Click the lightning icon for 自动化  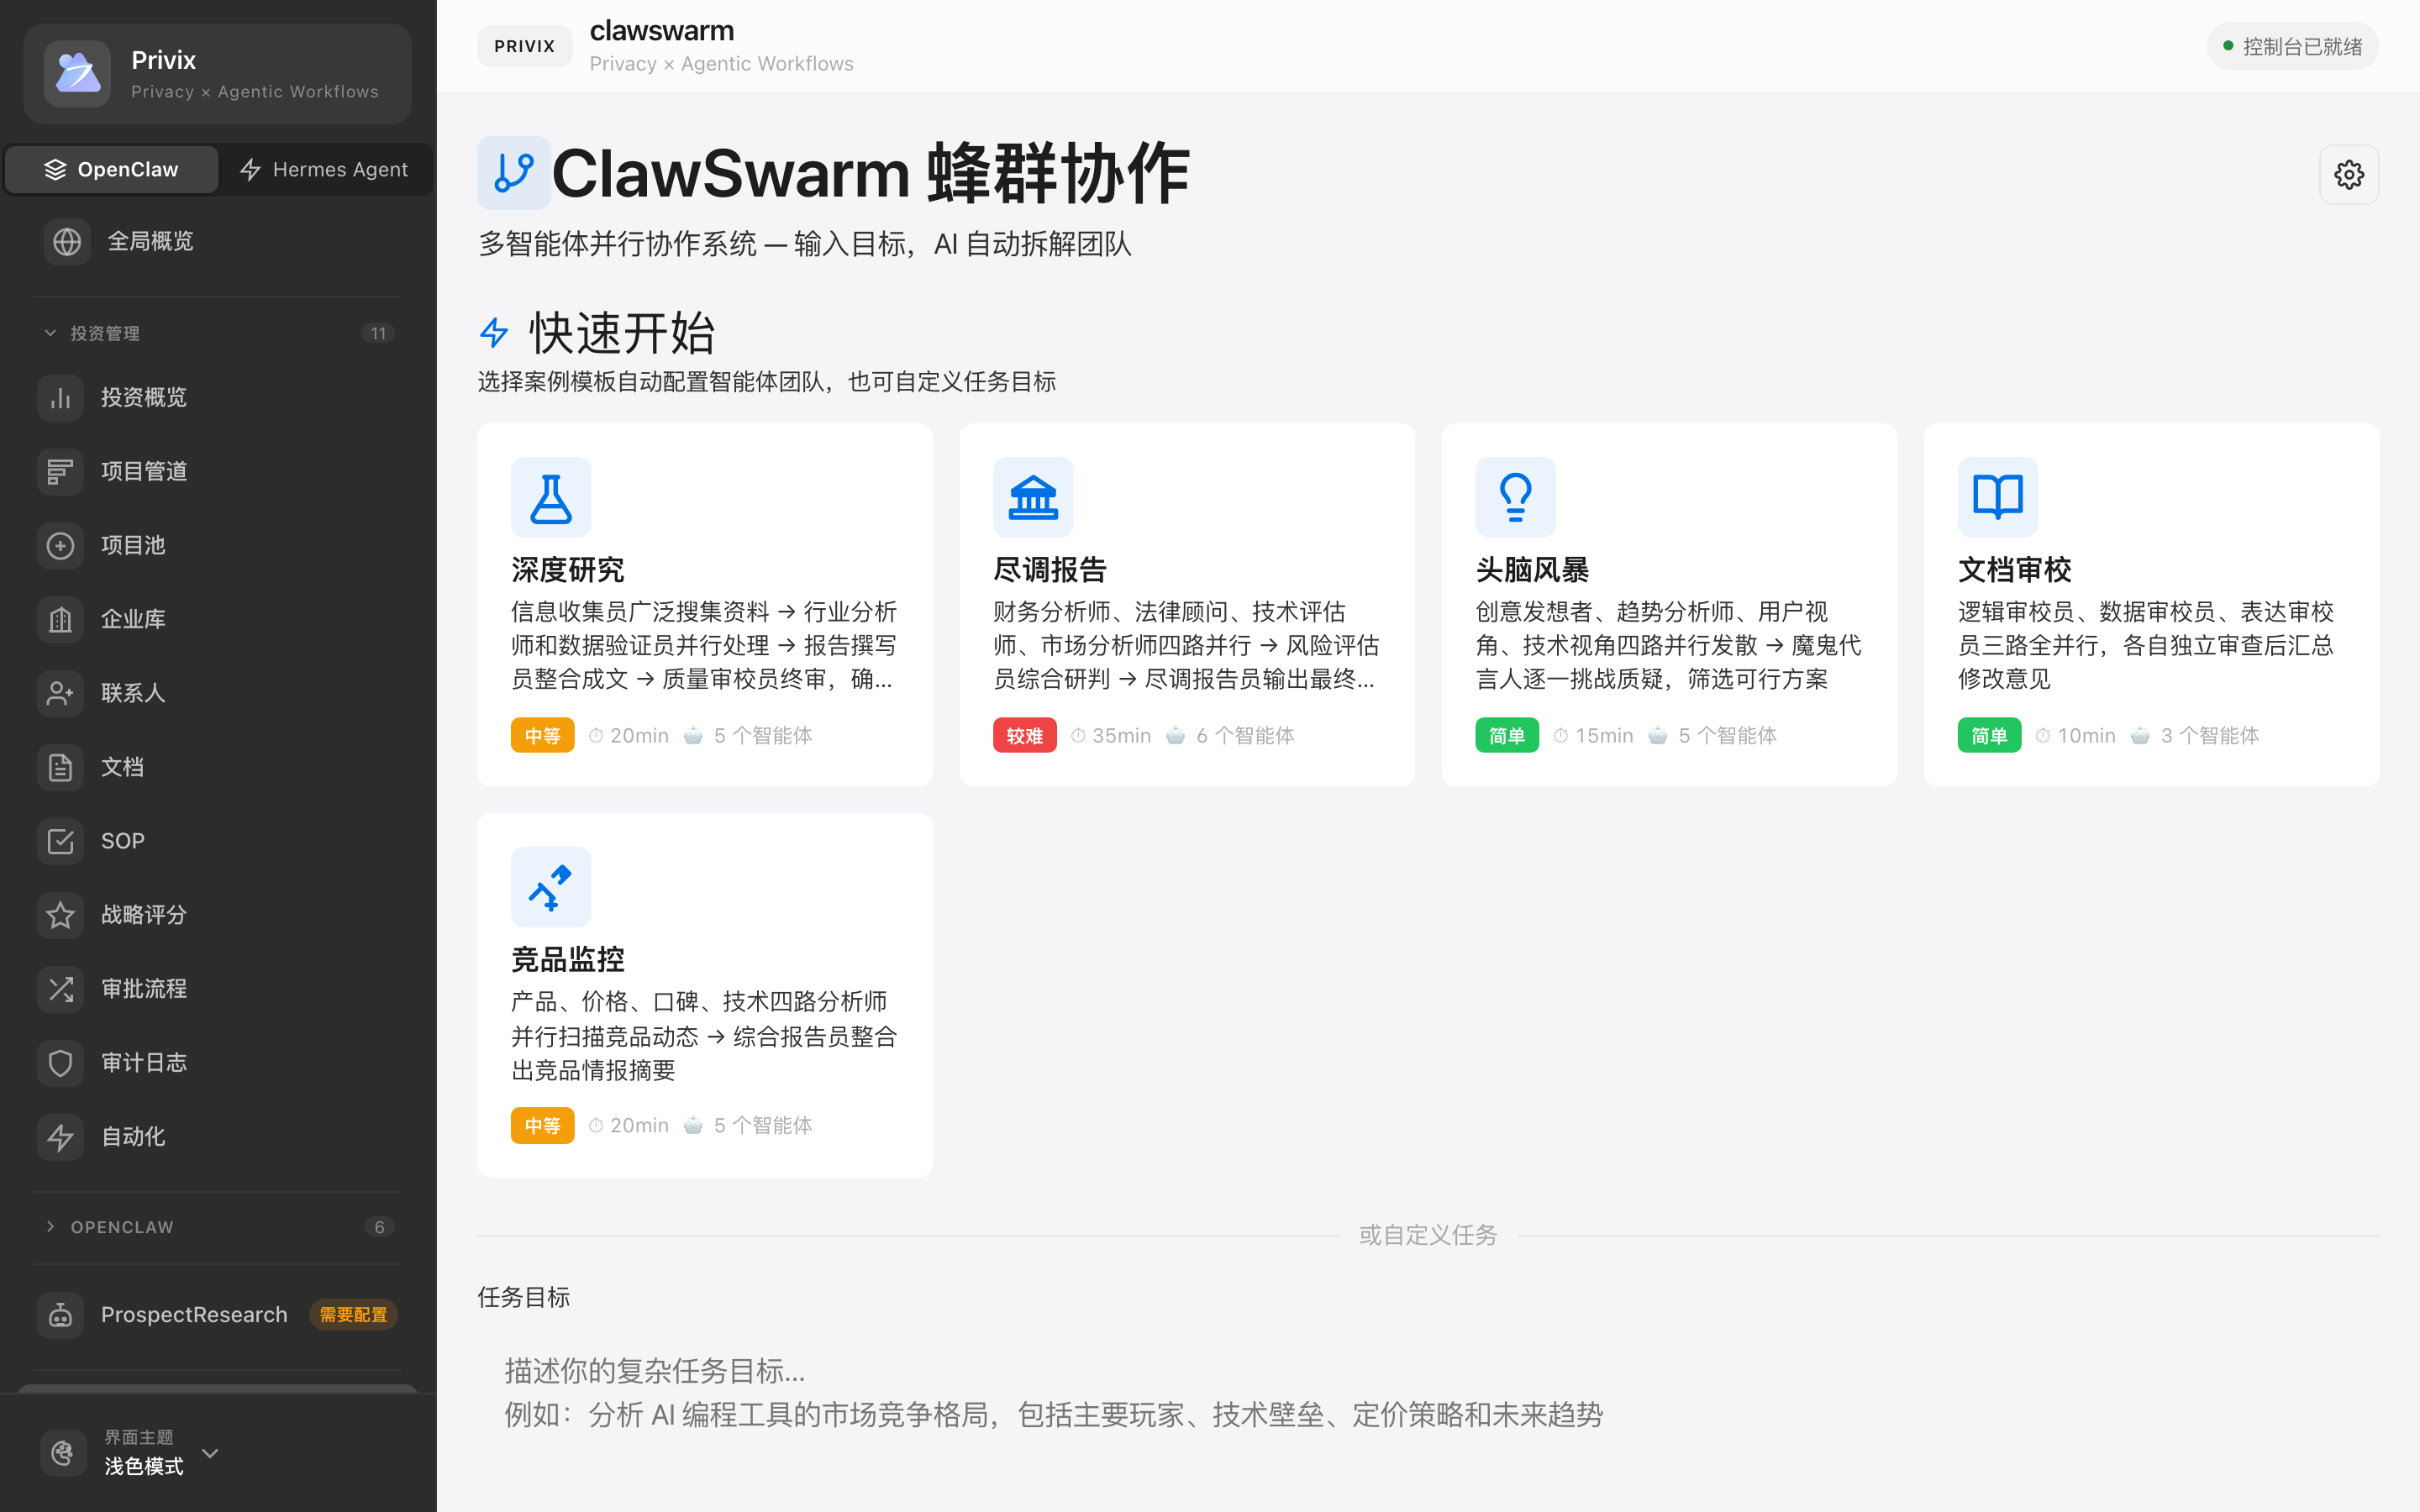[x=60, y=1137]
